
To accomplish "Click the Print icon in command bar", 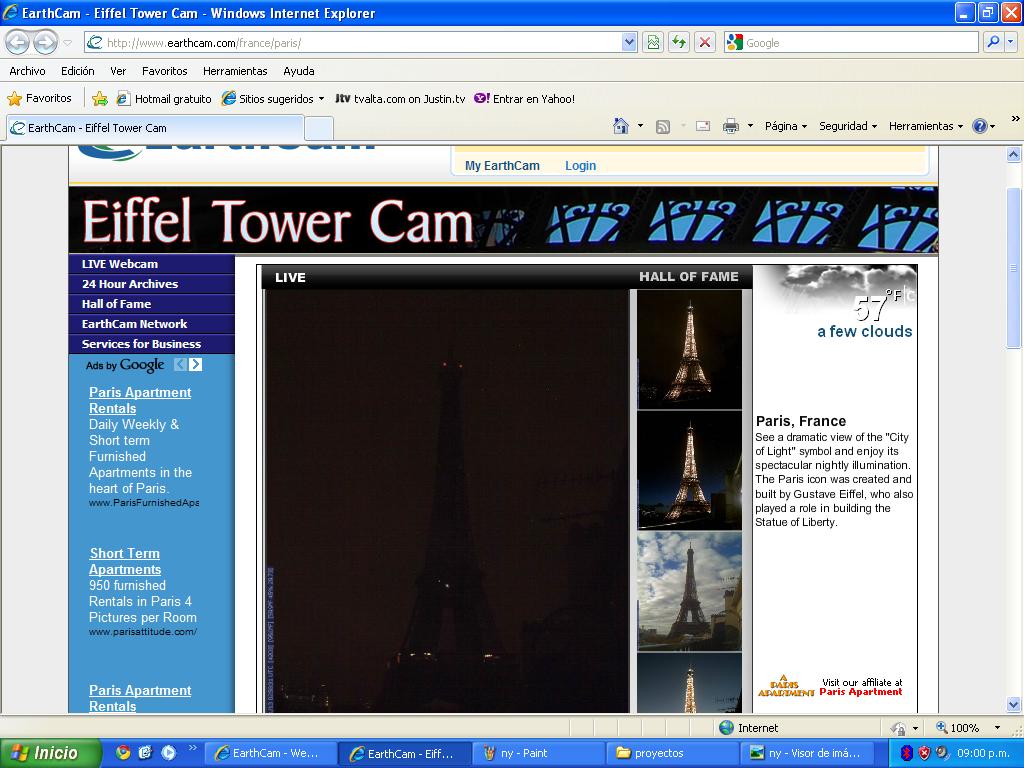I will coord(731,126).
